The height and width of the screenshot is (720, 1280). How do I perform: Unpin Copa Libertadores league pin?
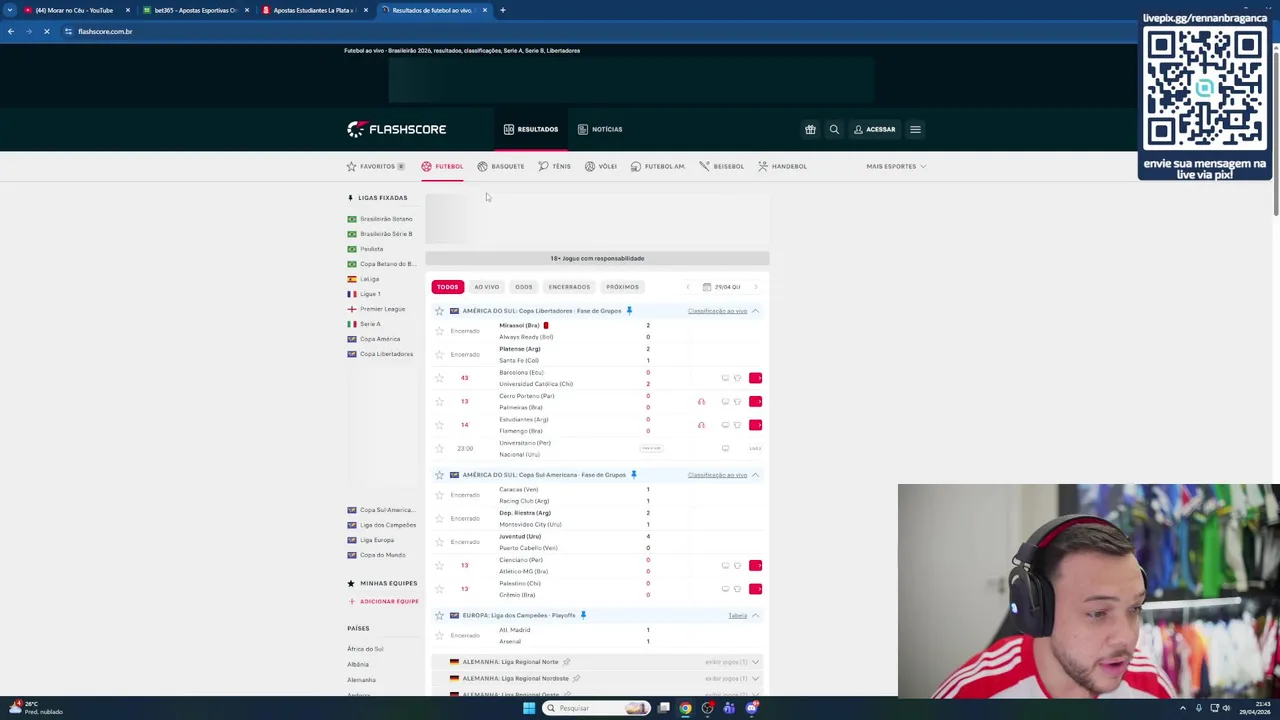tap(629, 311)
